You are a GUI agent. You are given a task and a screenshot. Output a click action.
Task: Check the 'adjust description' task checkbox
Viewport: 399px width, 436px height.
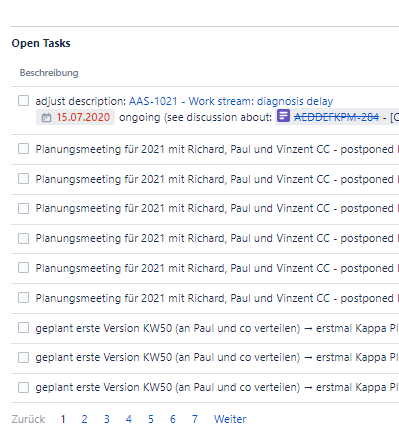pyautogui.click(x=23, y=101)
